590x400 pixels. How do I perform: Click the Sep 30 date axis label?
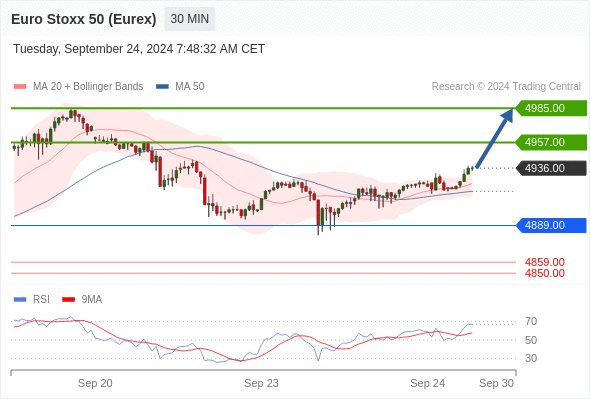point(496,383)
